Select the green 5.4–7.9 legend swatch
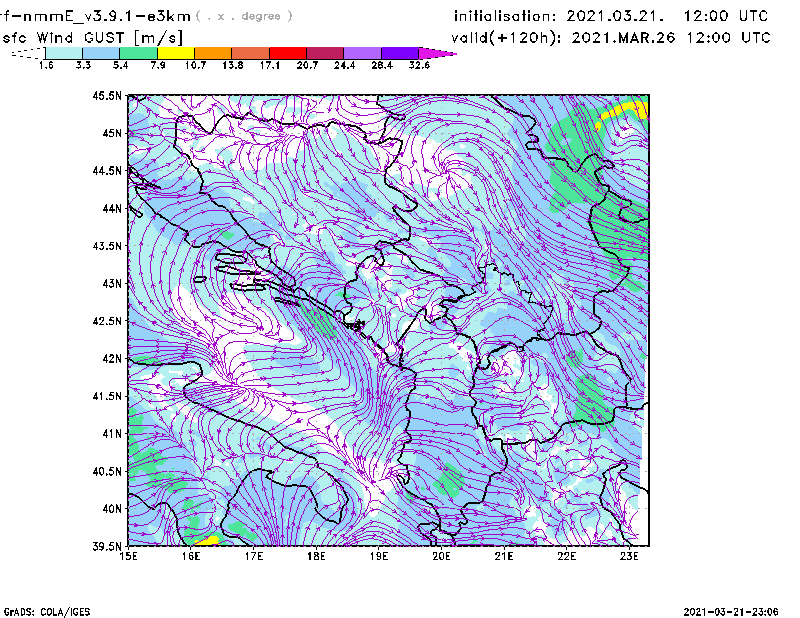 (138, 53)
